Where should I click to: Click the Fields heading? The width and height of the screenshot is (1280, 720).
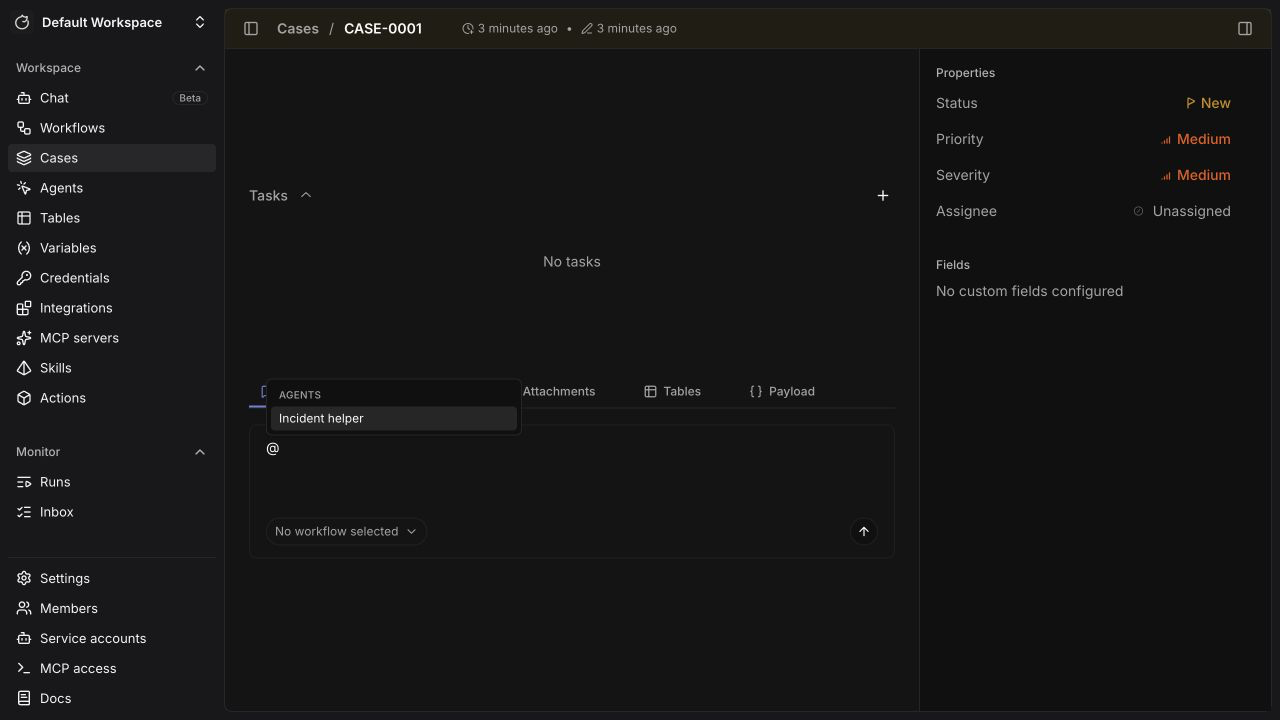pyautogui.click(x=953, y=265)
